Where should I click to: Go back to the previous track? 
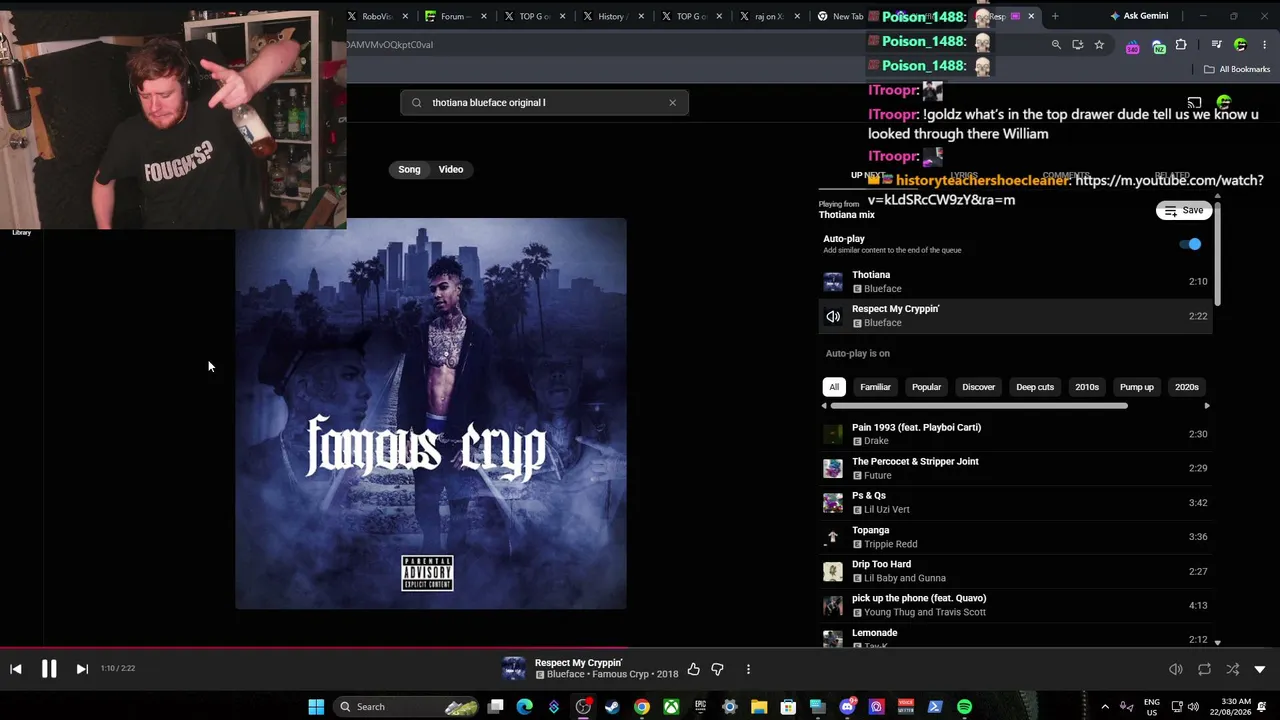coord(16,669)
